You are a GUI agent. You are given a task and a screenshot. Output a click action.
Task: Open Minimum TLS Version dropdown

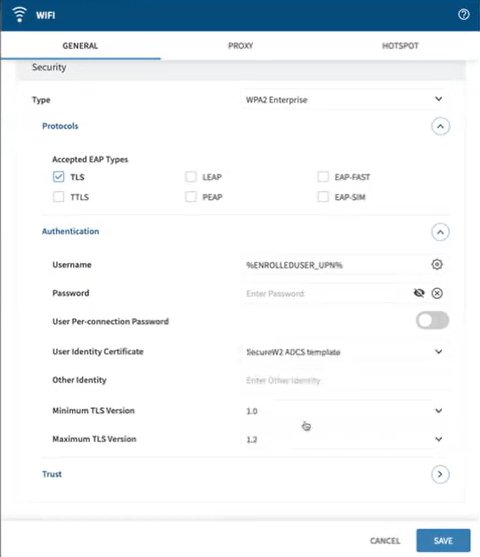[344, 411]
